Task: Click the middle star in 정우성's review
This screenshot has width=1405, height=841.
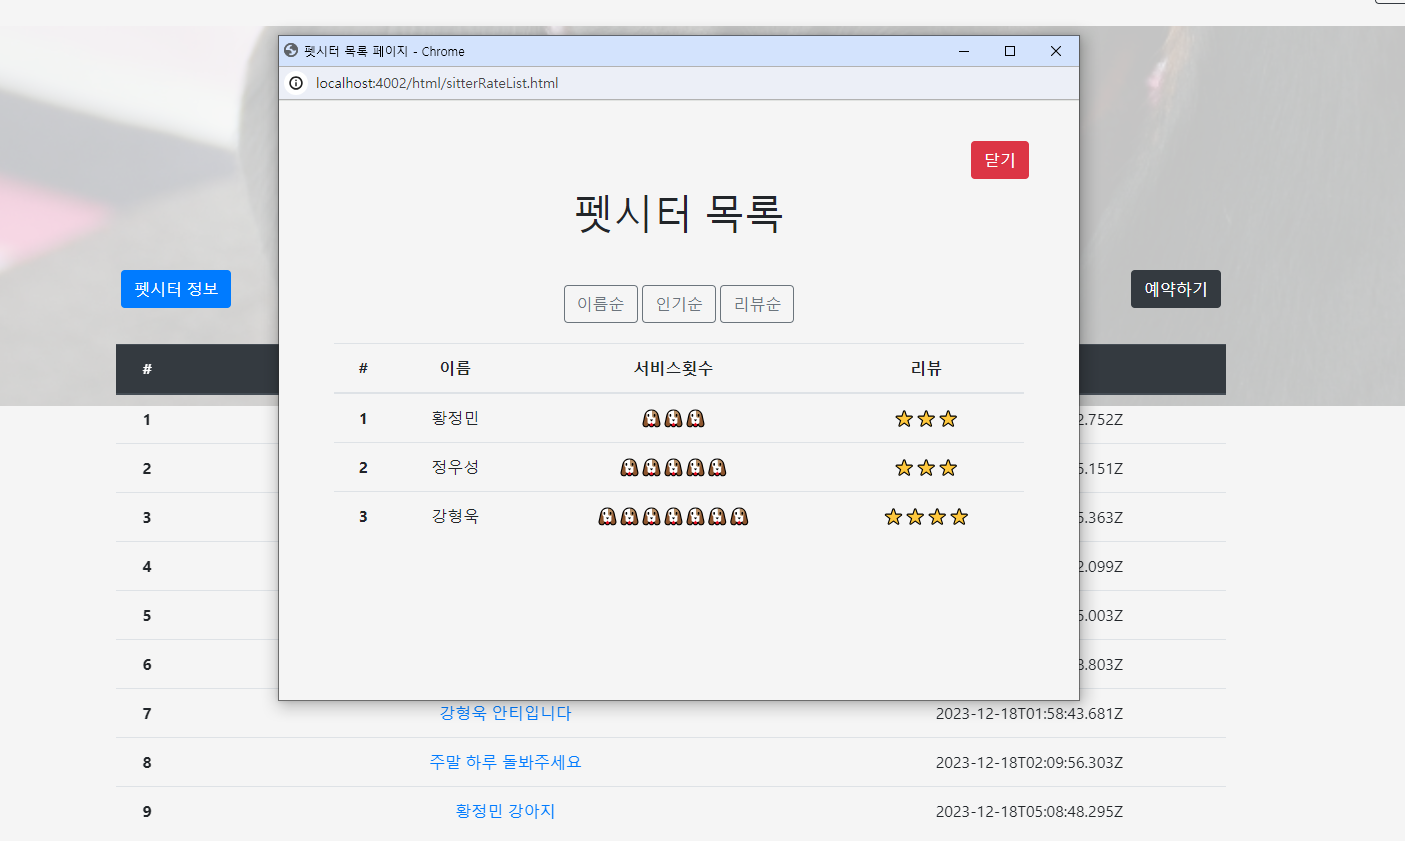Action: [925, 467]
